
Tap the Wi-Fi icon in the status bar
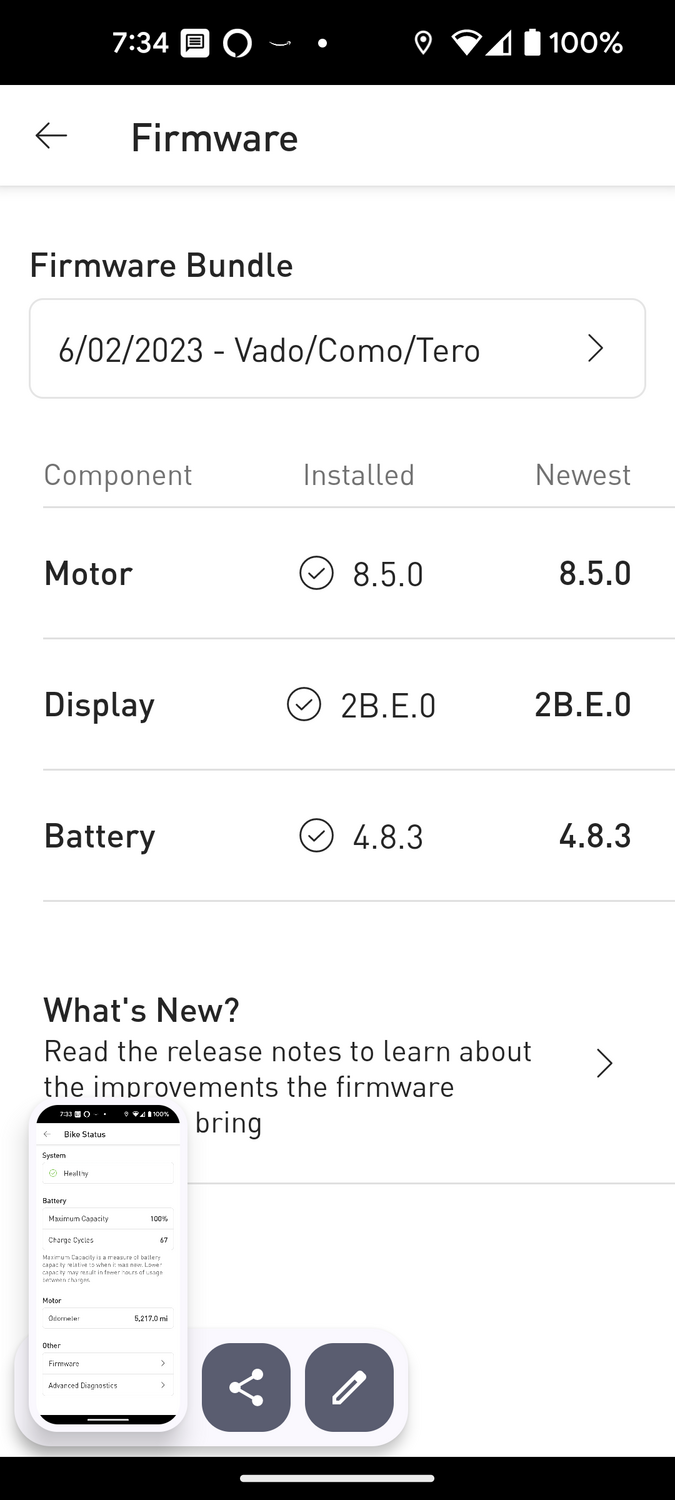click(x=466, y=43)
